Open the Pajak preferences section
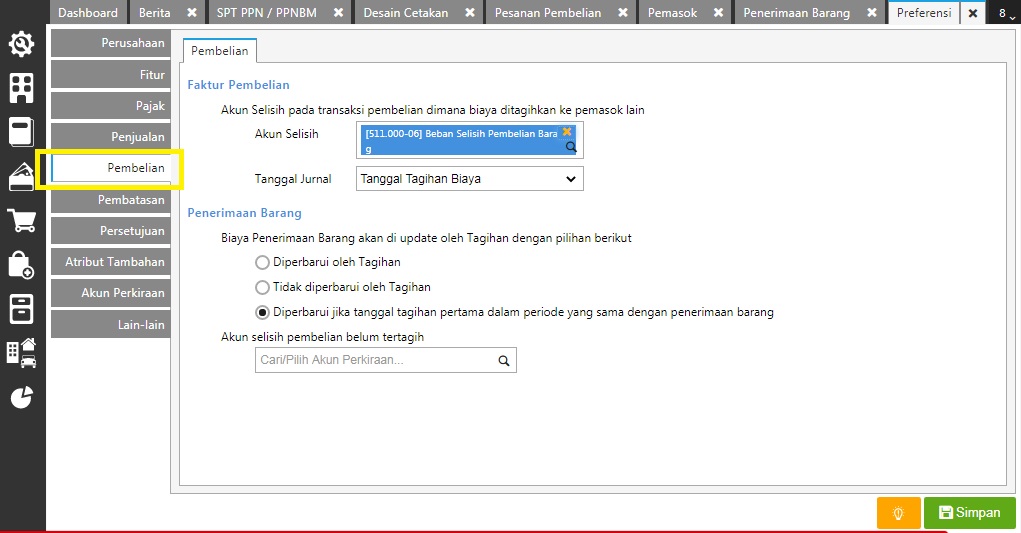 (x=111, y=105)
